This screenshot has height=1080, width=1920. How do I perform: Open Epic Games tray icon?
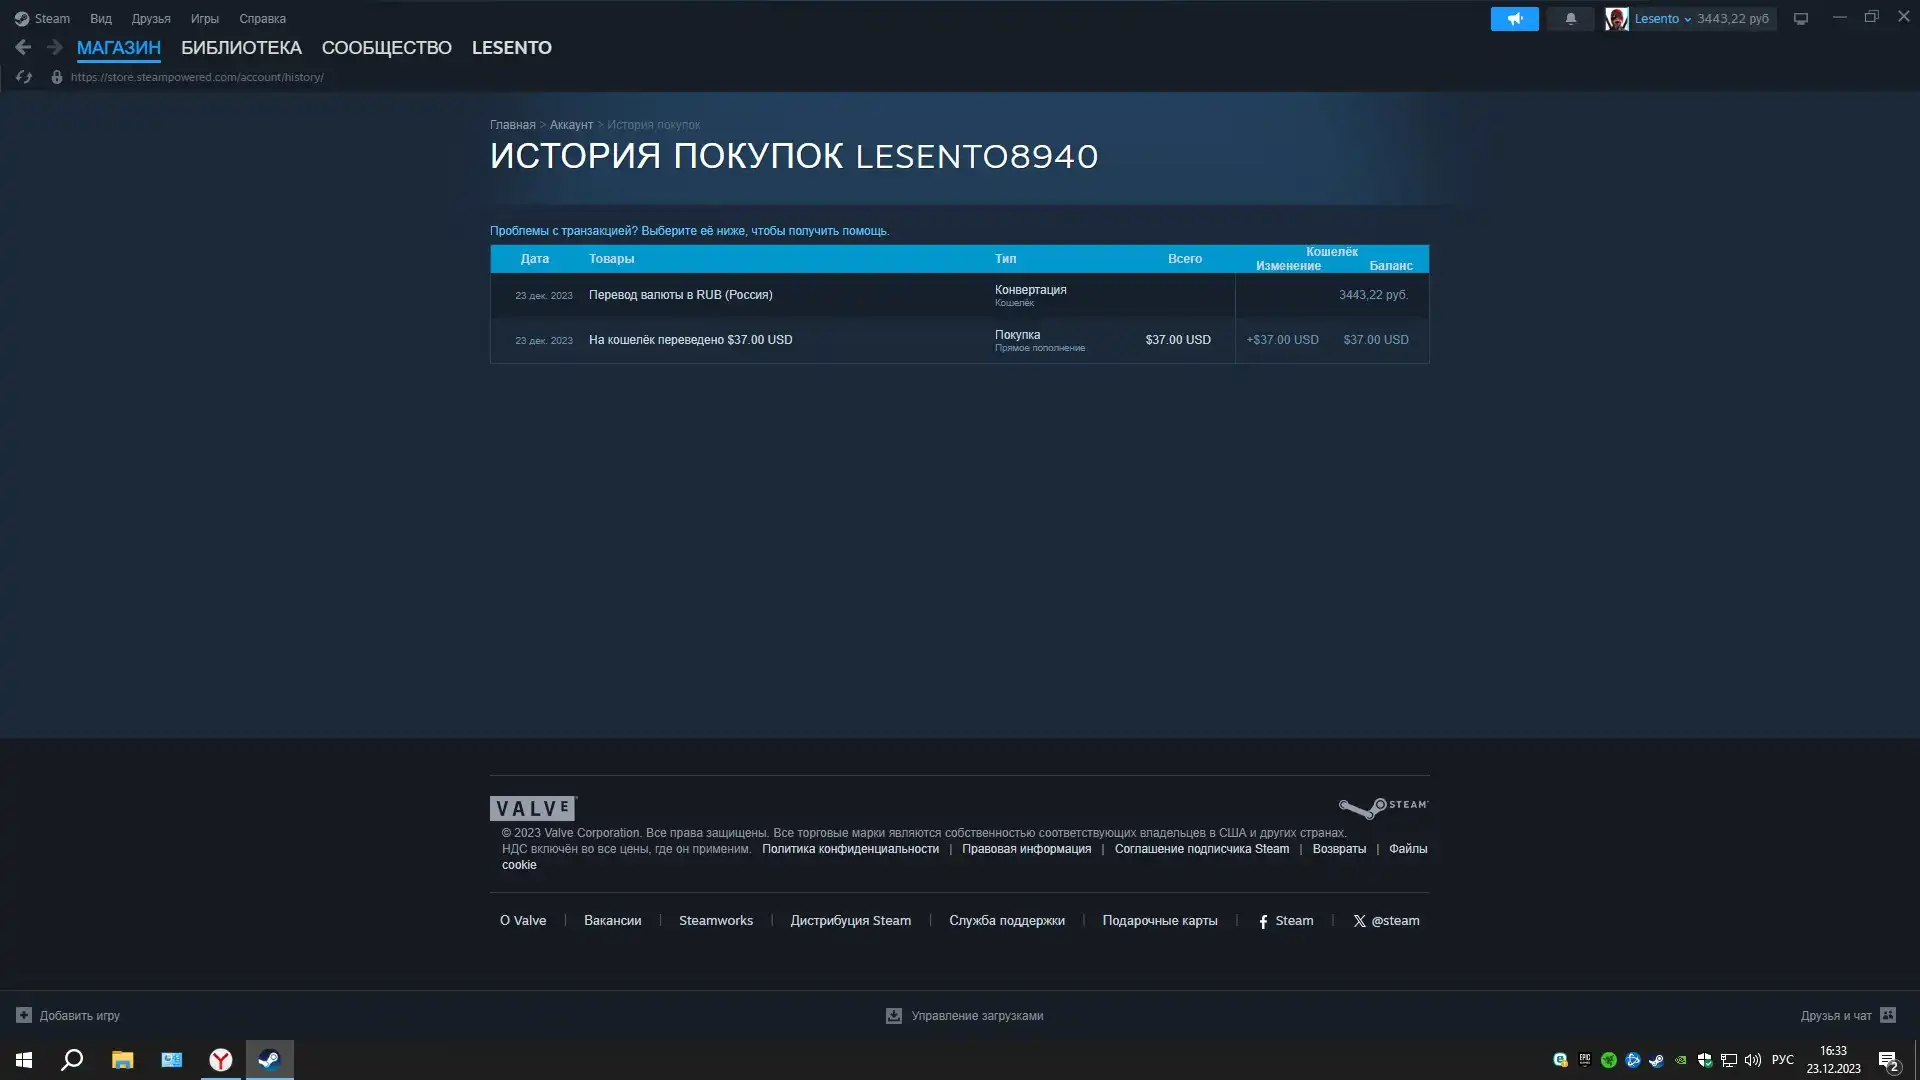(x=1584, y=1060)
